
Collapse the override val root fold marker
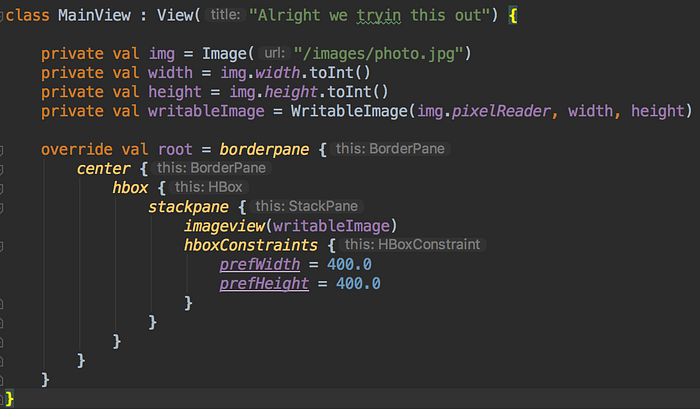point(1,150)
